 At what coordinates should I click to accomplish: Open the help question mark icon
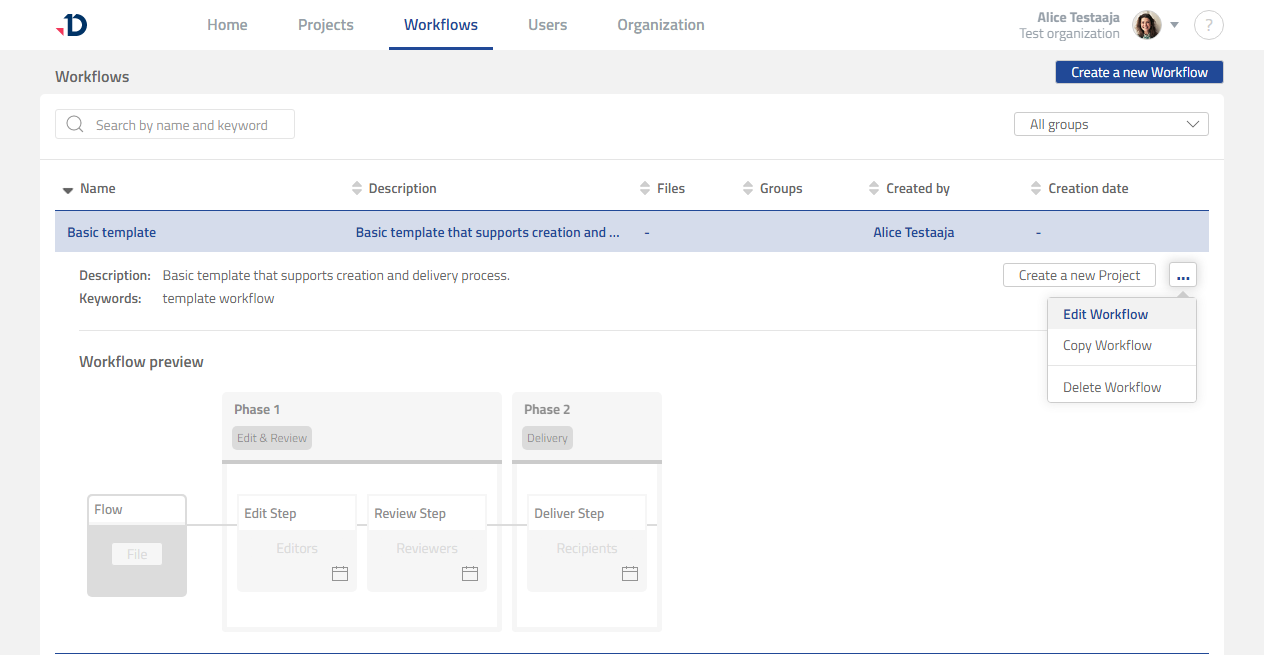click(1208, 25)
